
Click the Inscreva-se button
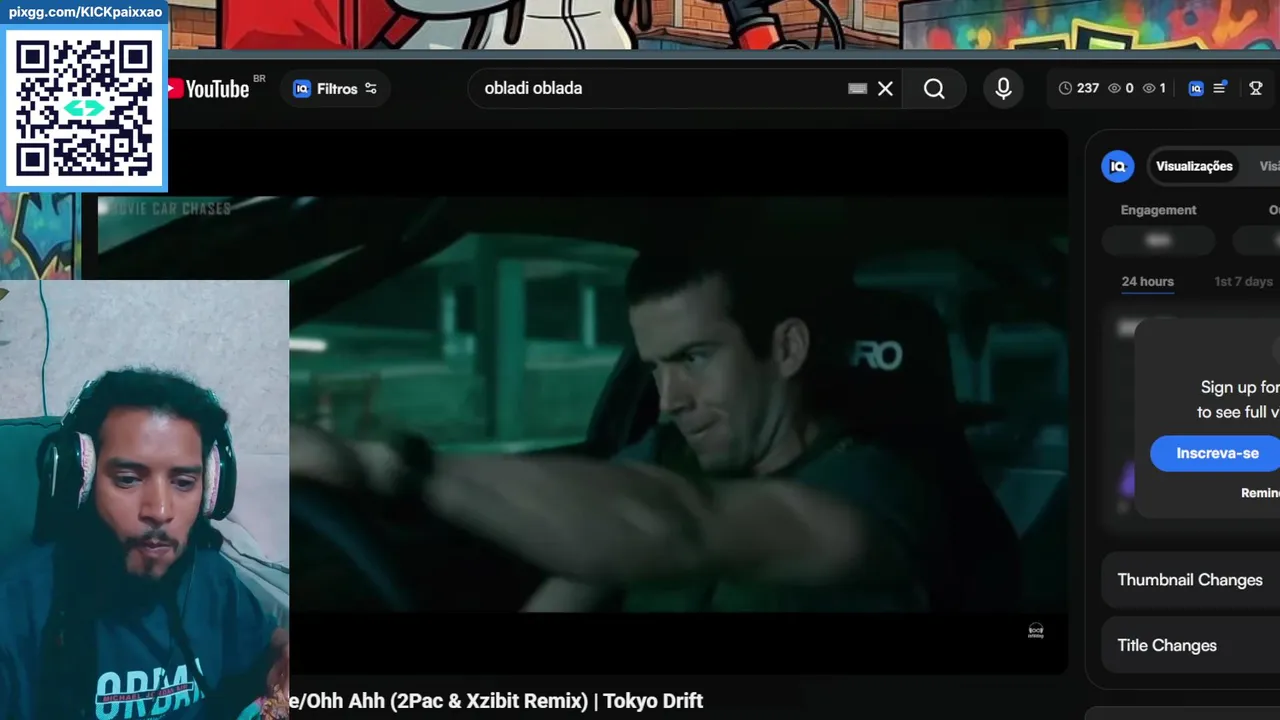coord(1217,453)
